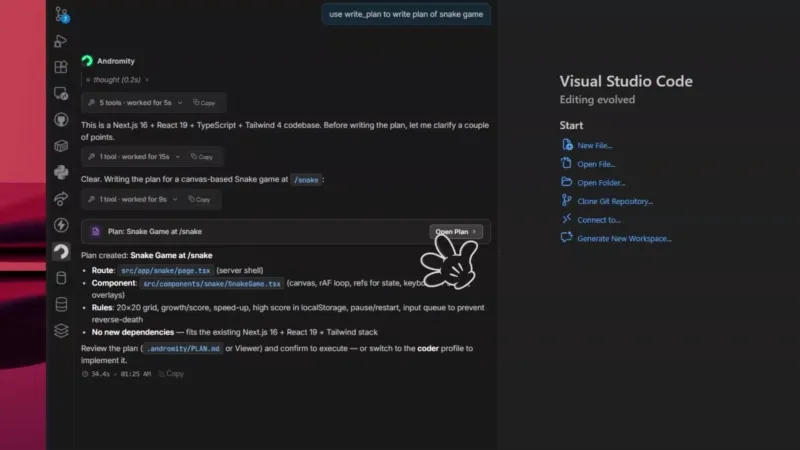Viewport: 800px width, 450px height.
Task: Open .andromity/PLAN.md file link
Action: pos(183,349)
